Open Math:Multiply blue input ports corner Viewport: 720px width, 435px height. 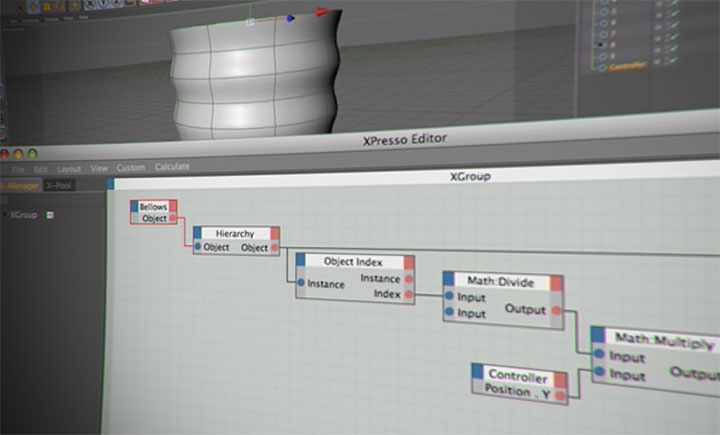coord(597,334)
